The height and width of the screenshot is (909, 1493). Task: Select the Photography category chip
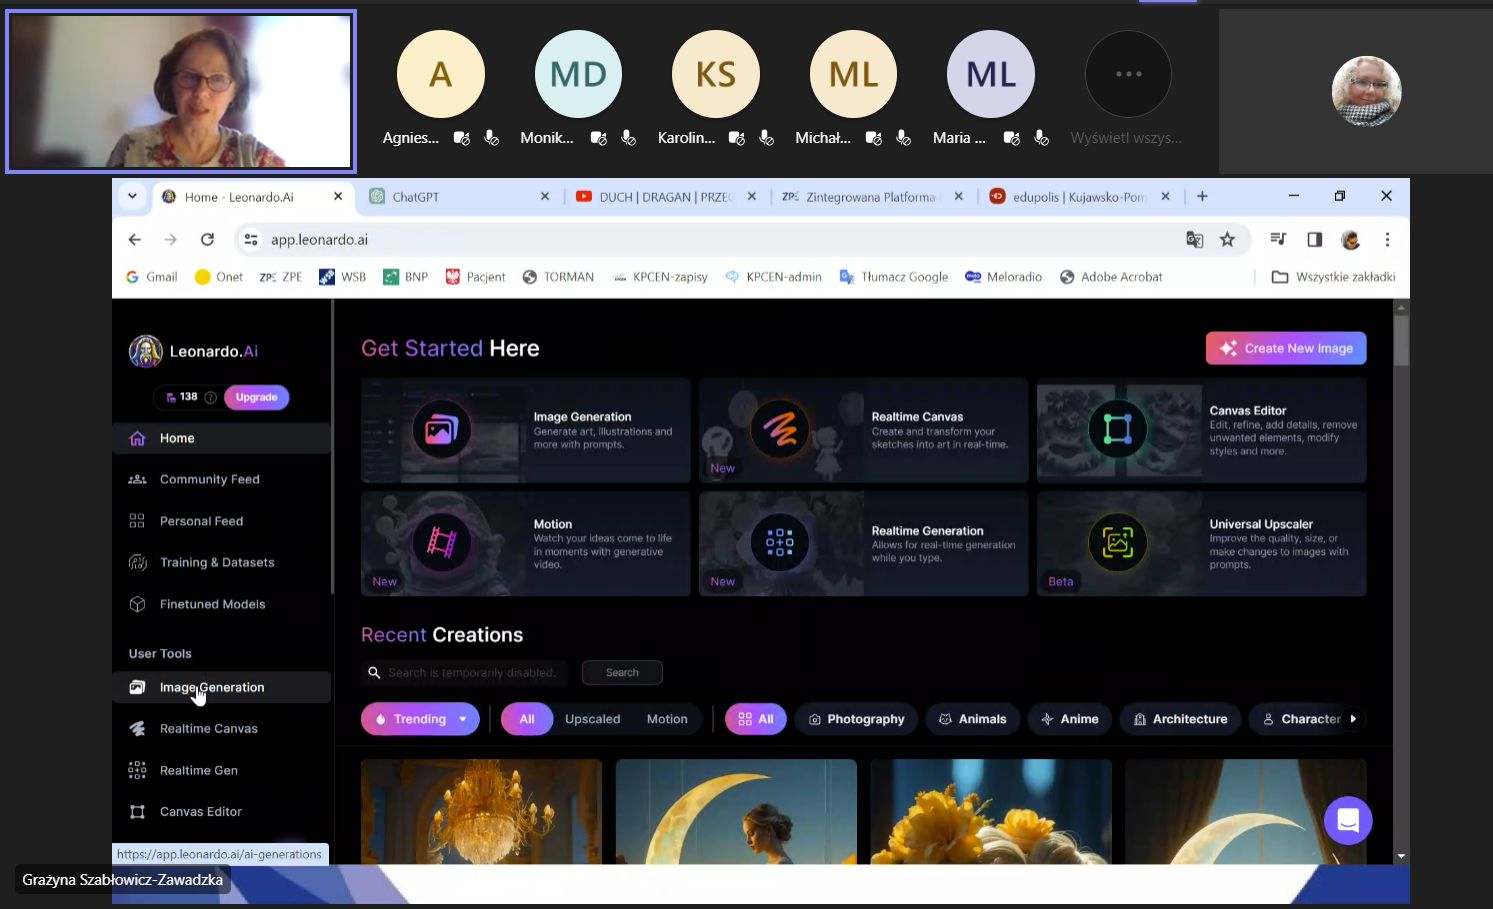(856, 719)
